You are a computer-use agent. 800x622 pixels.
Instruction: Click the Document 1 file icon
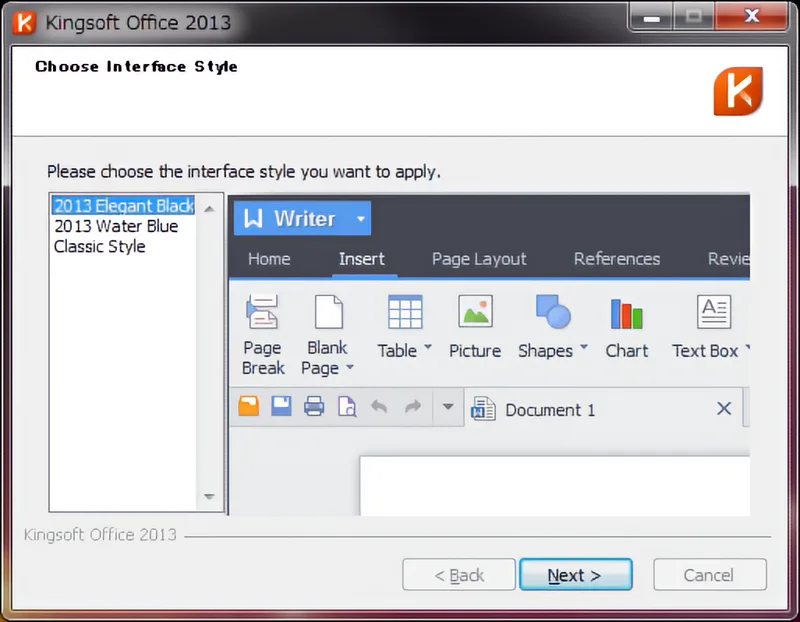[483, 409]
